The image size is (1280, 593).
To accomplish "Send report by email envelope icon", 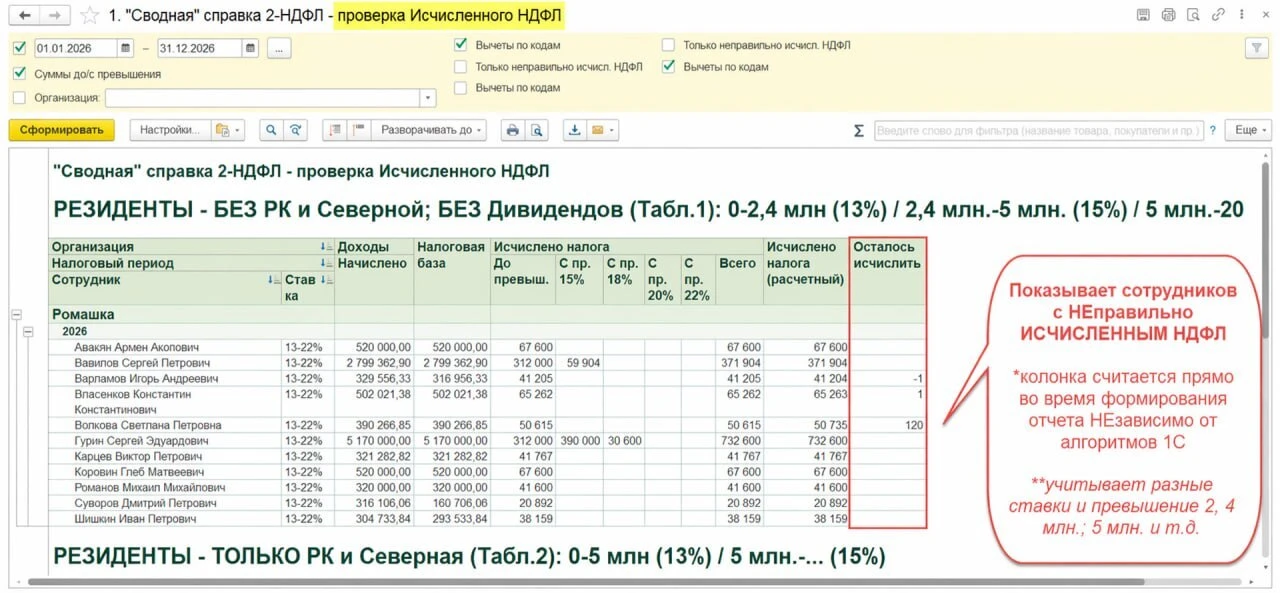I will 598,130.
